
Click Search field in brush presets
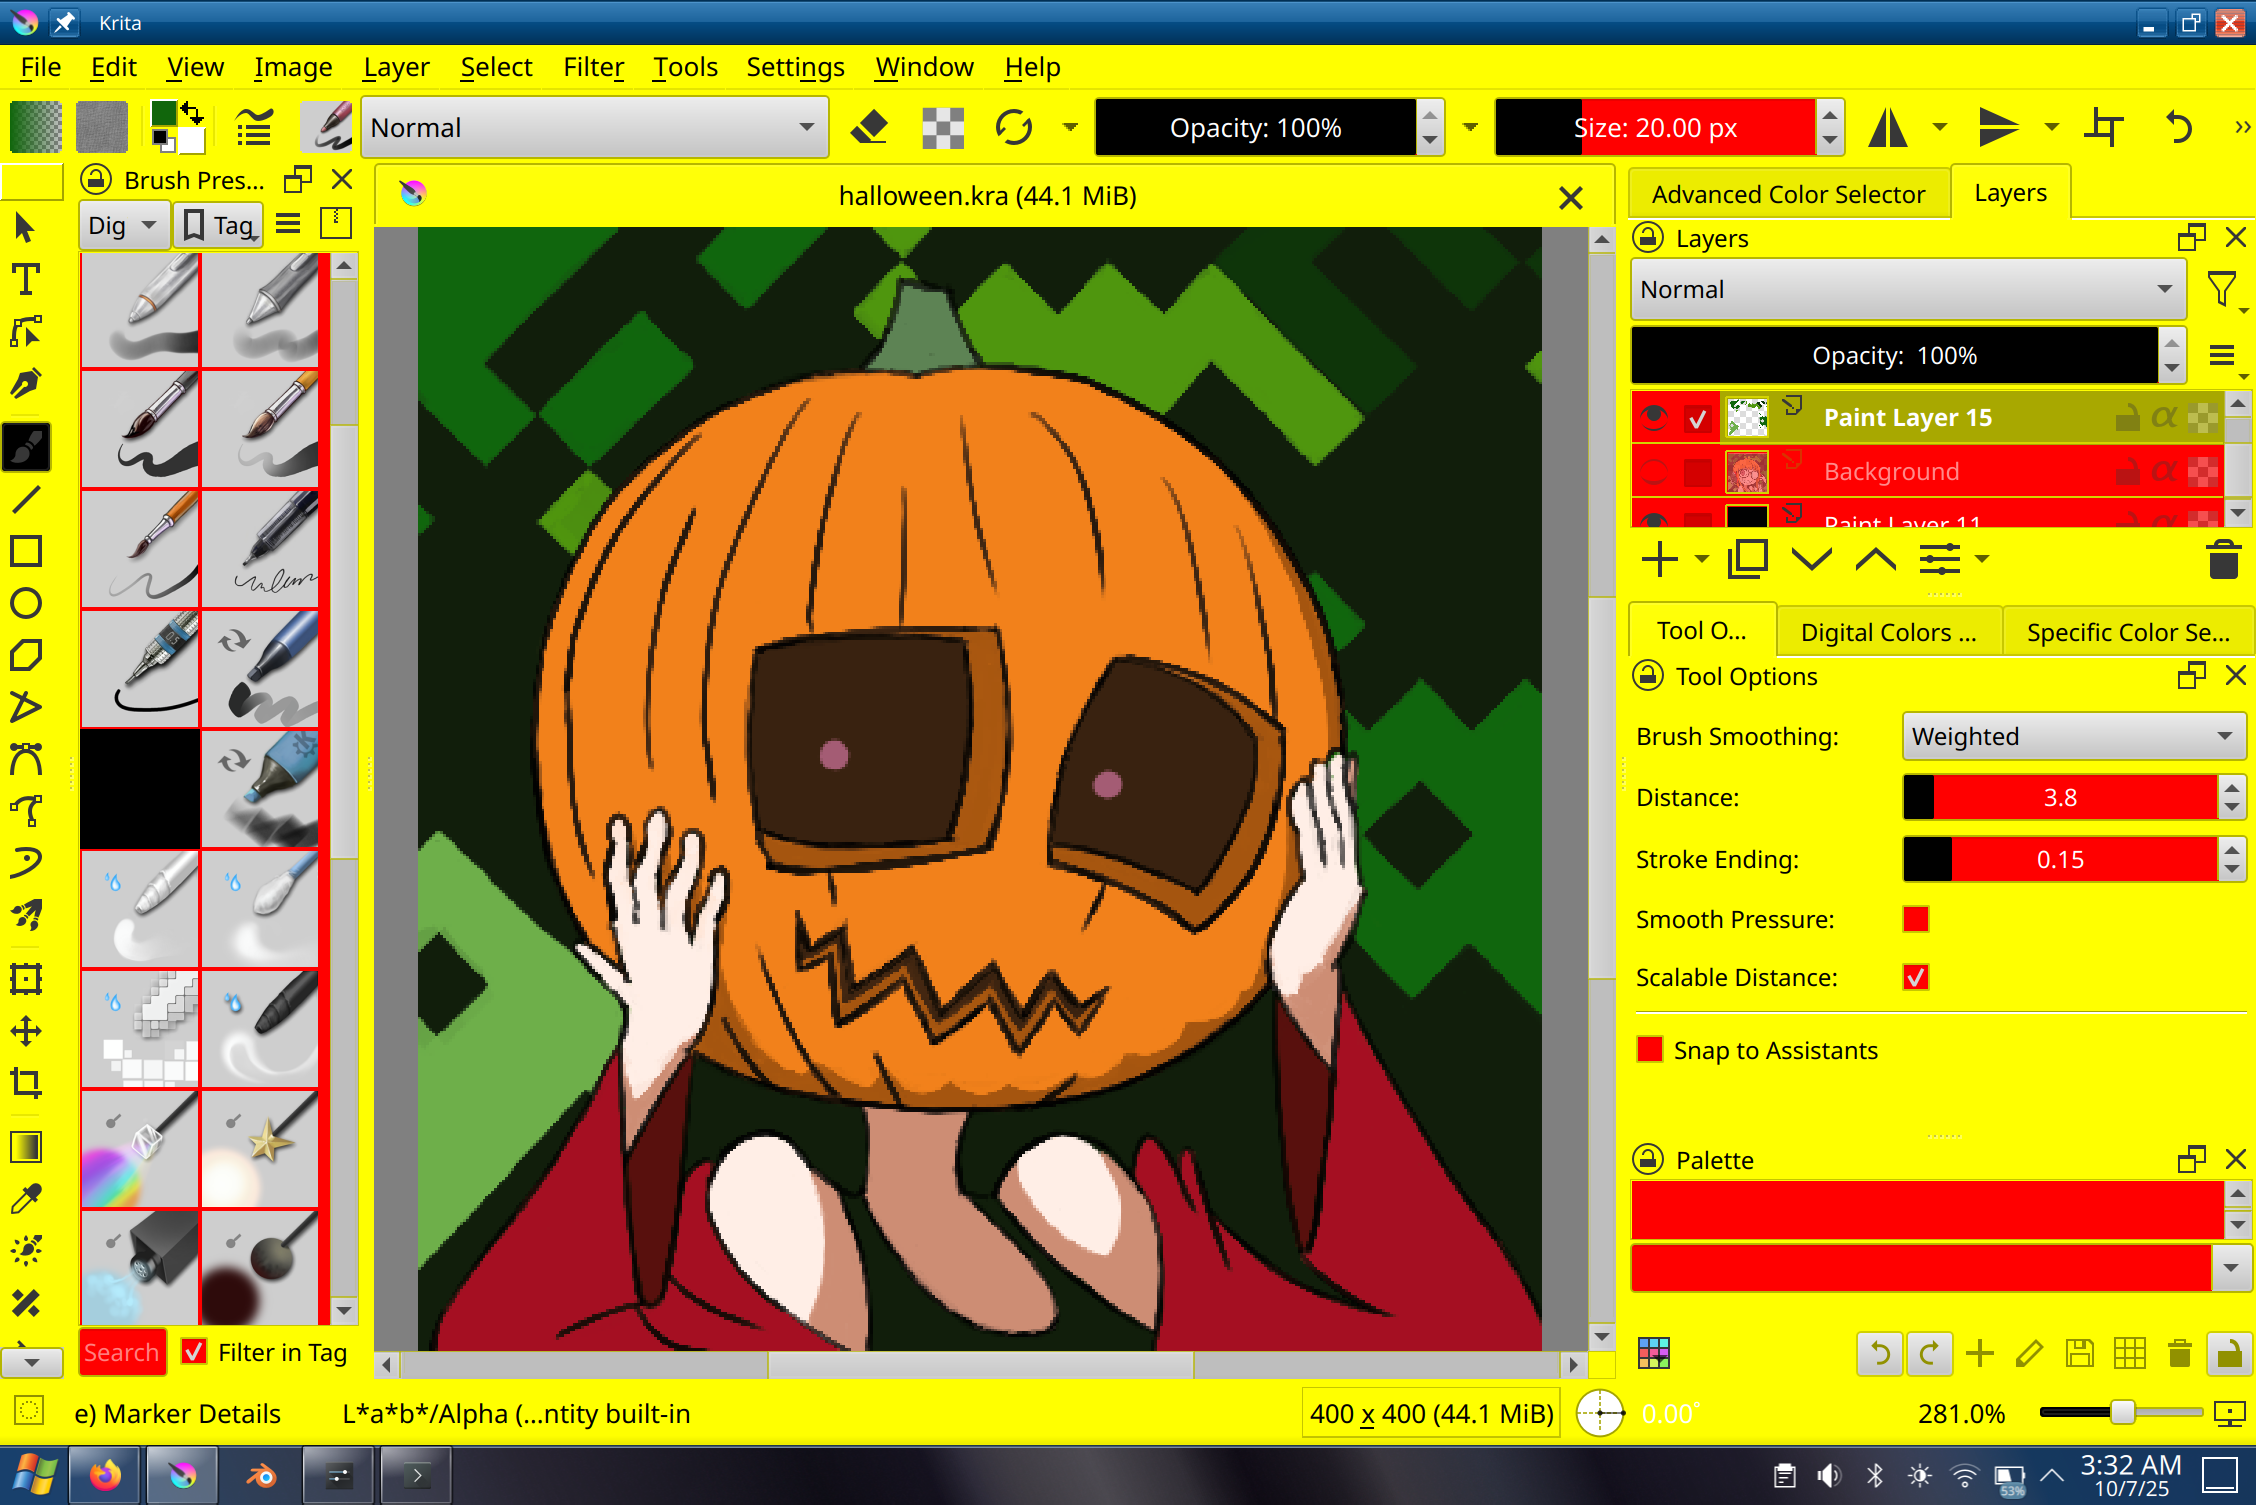(122, 1352)
